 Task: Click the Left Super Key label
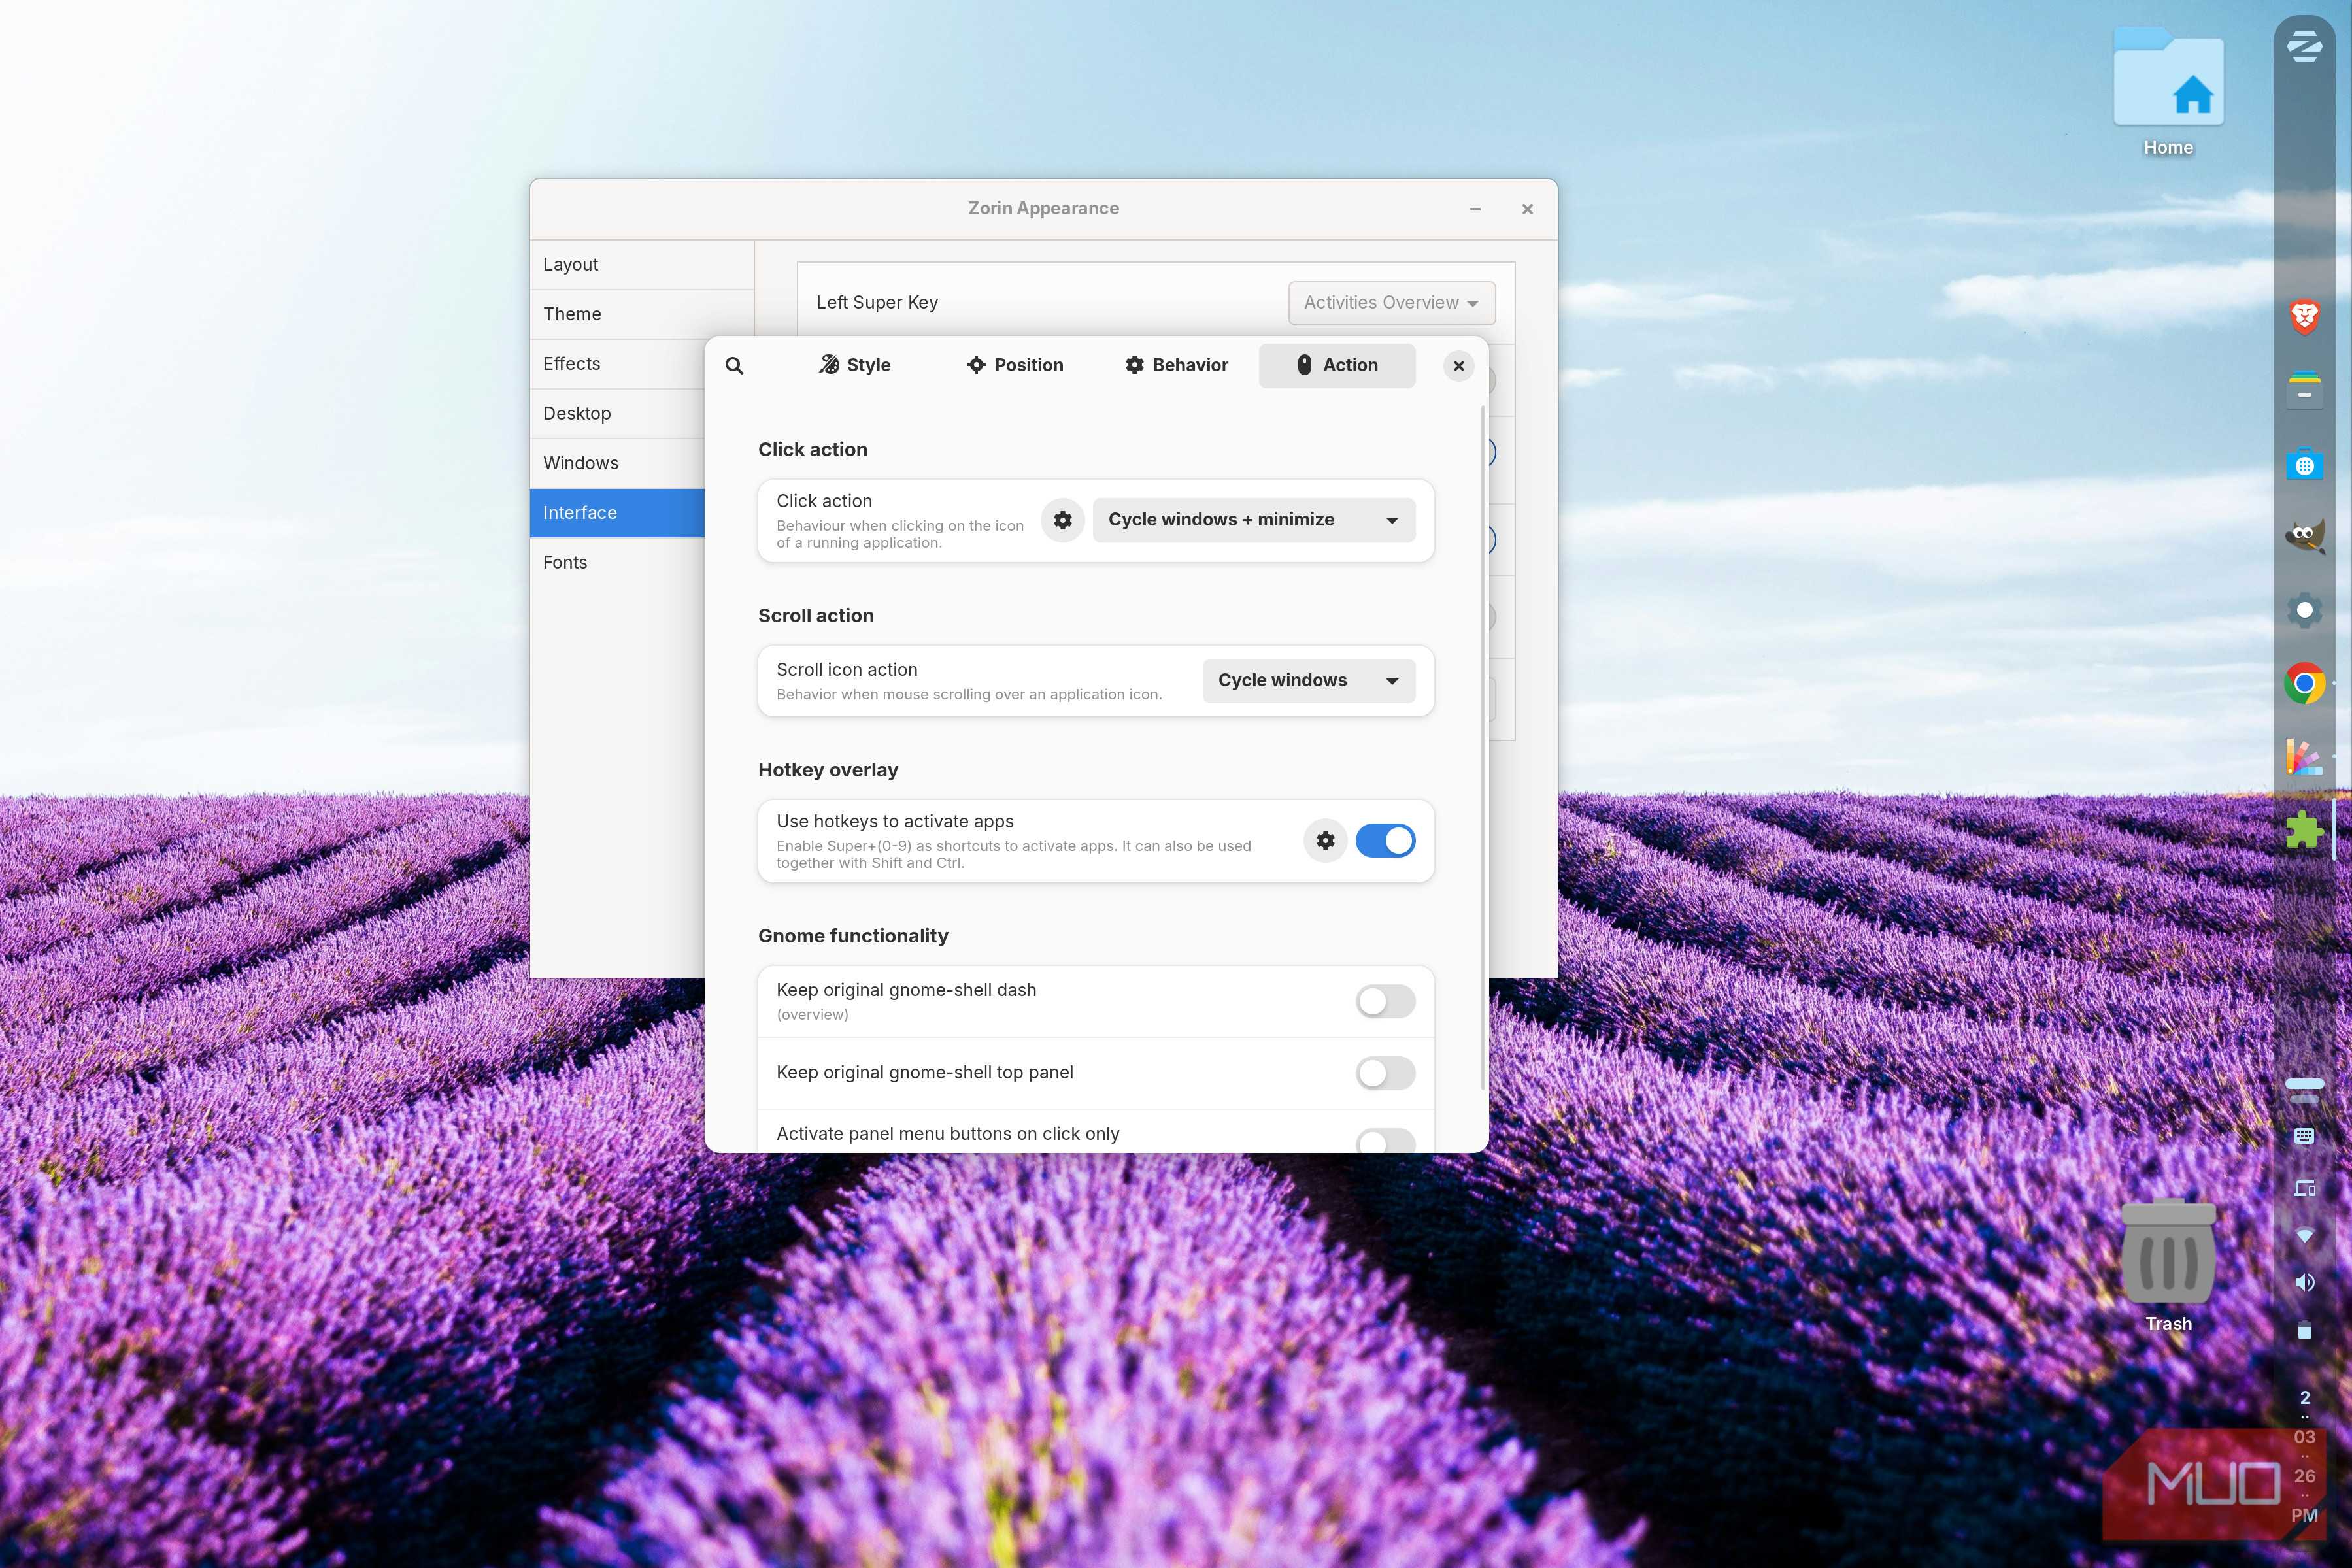tap(877, 303)
